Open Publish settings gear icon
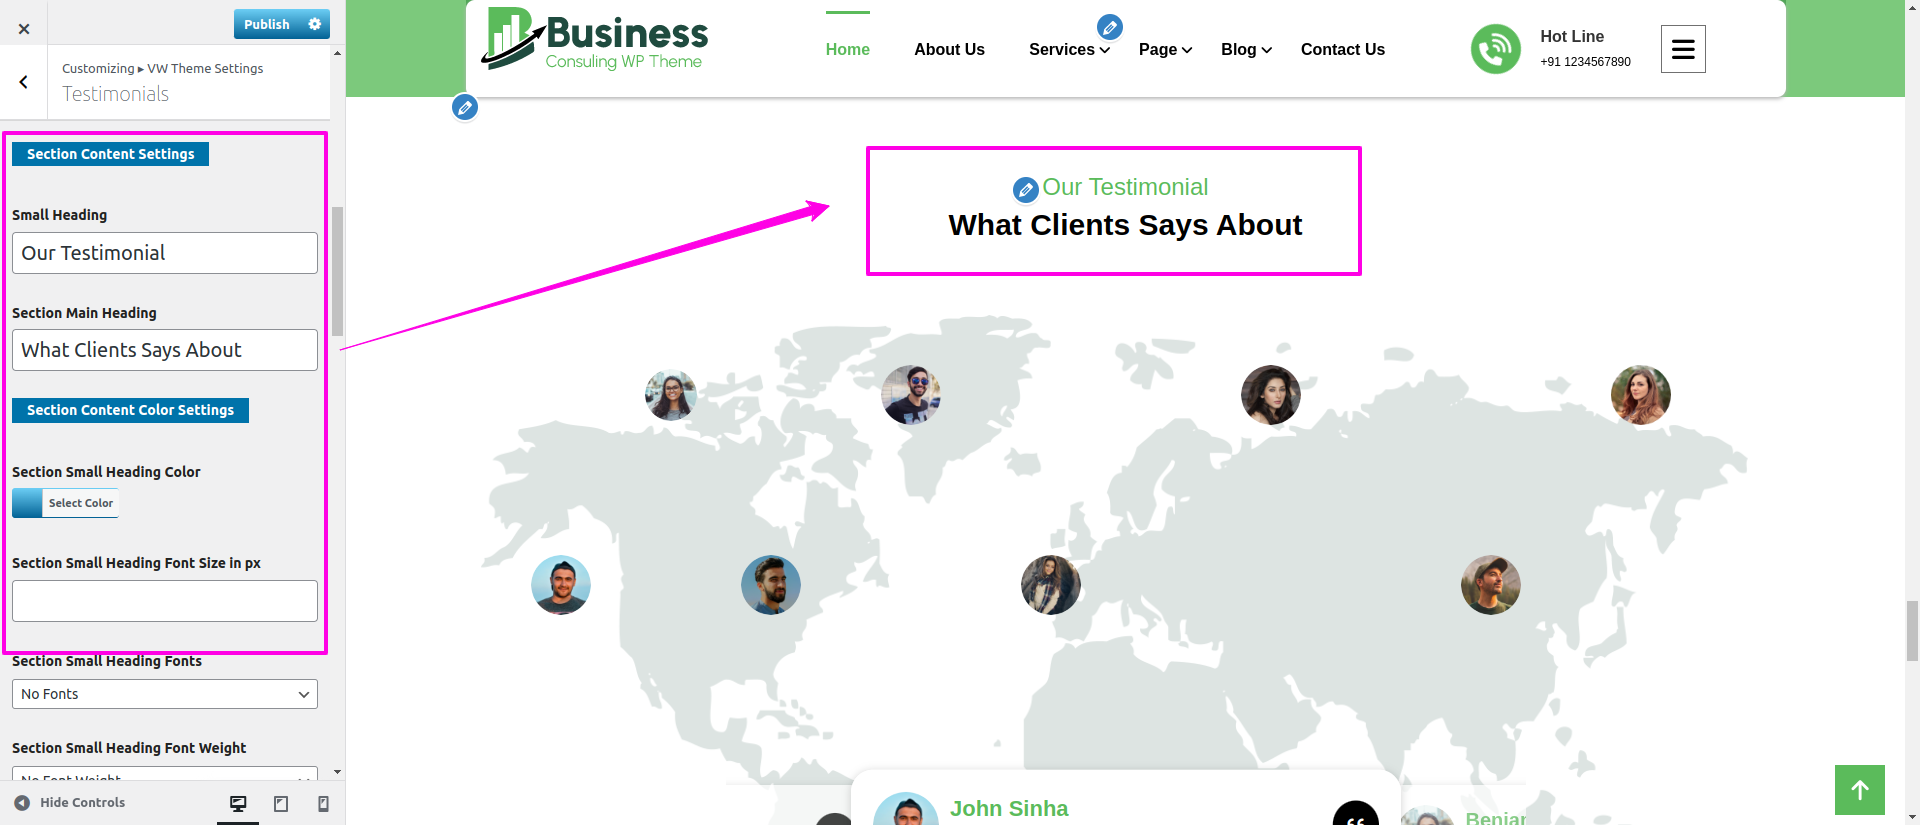1920x825 pixels. coord(315,24)
